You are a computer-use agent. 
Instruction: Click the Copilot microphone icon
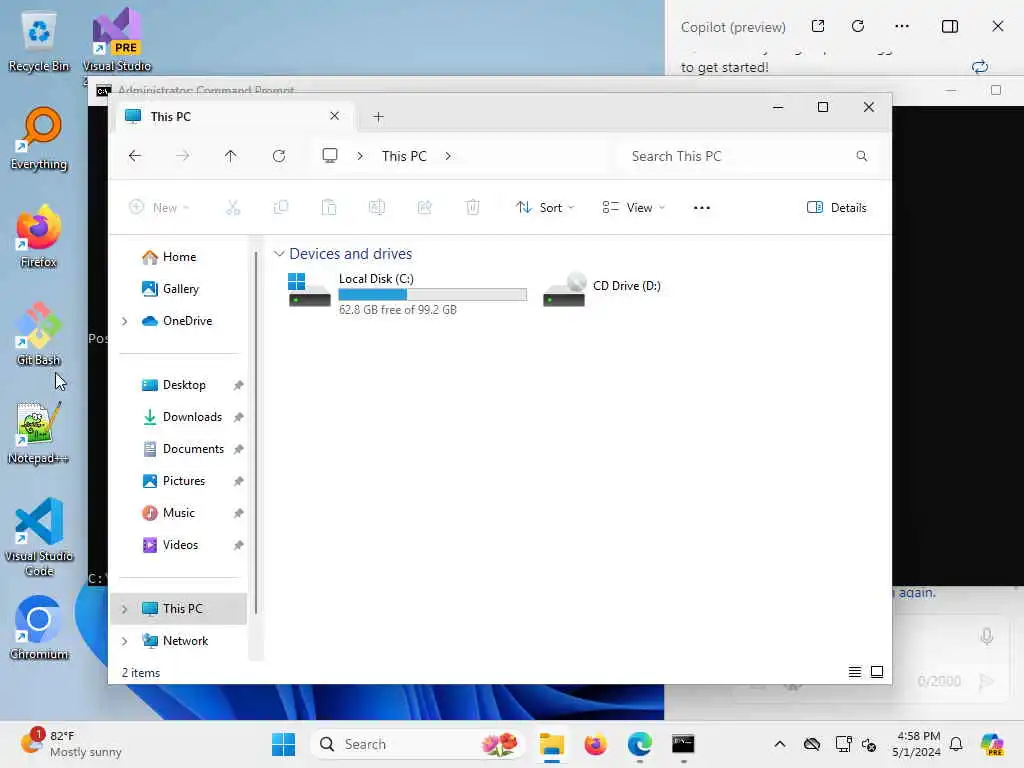click(x=987, y=636)
